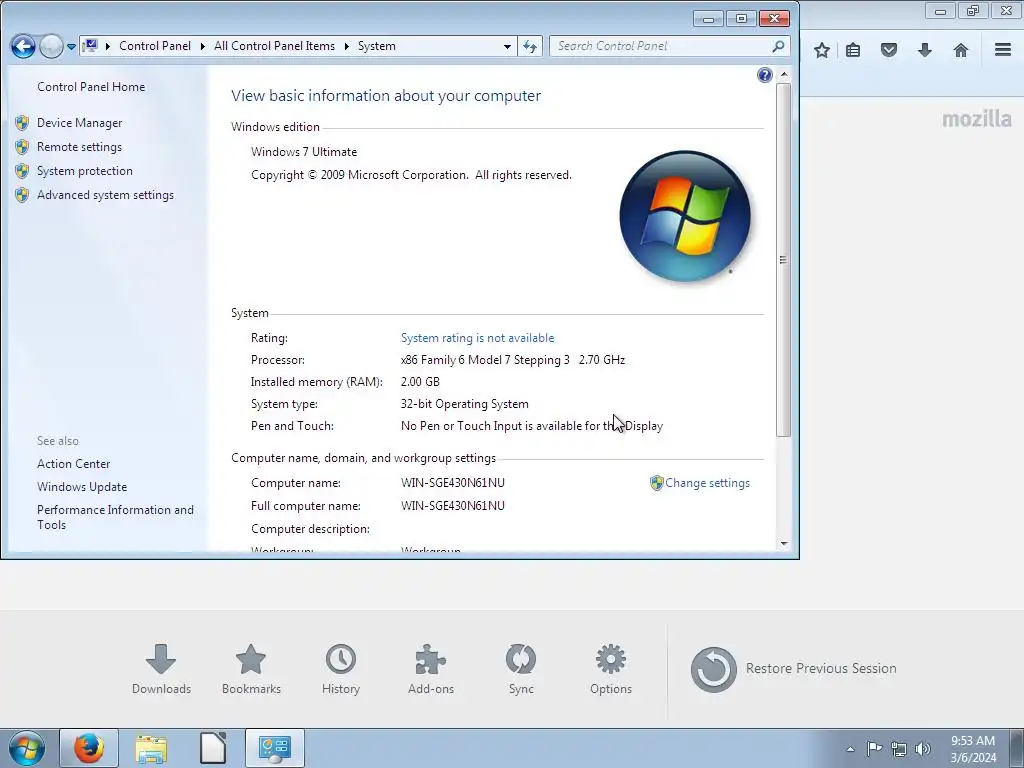Open History from Firefox start page
The image size is (1024, 768).
[x=341, y=669]
